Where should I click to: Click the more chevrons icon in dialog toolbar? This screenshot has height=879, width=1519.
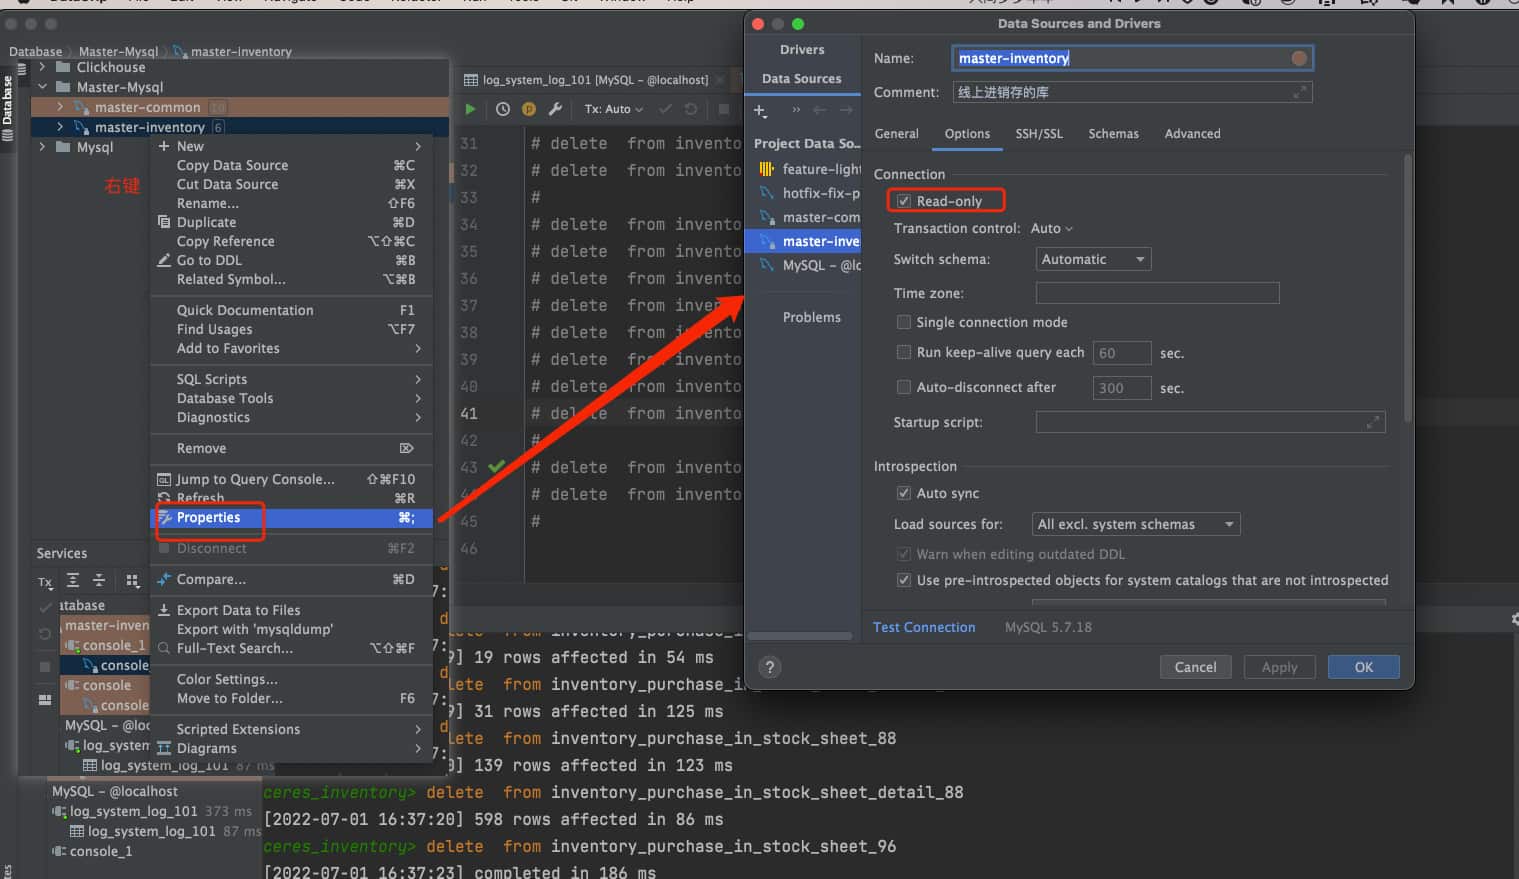tap(796, 110)
